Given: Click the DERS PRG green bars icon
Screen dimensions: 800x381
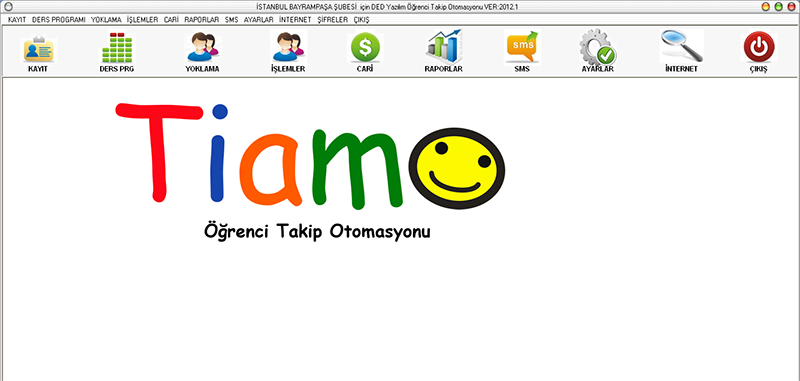Looking at the screenshot, I should 117,47.
